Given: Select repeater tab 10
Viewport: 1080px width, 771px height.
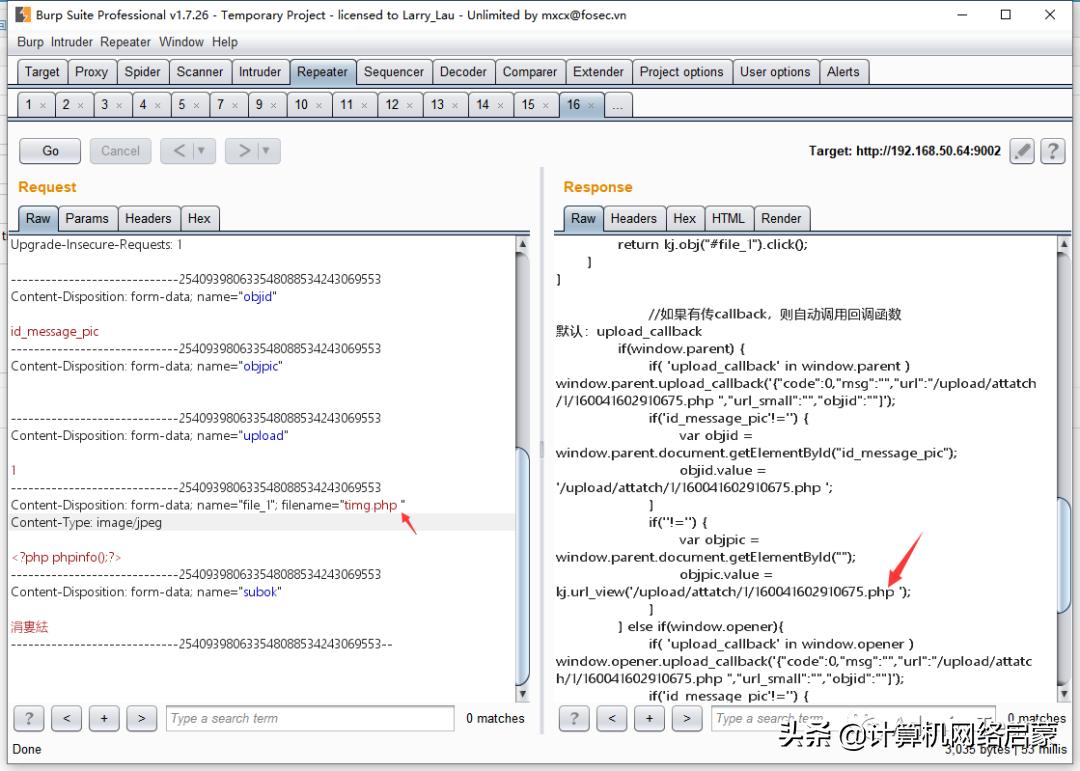Looking at the screenshot, I should point(308,105).
